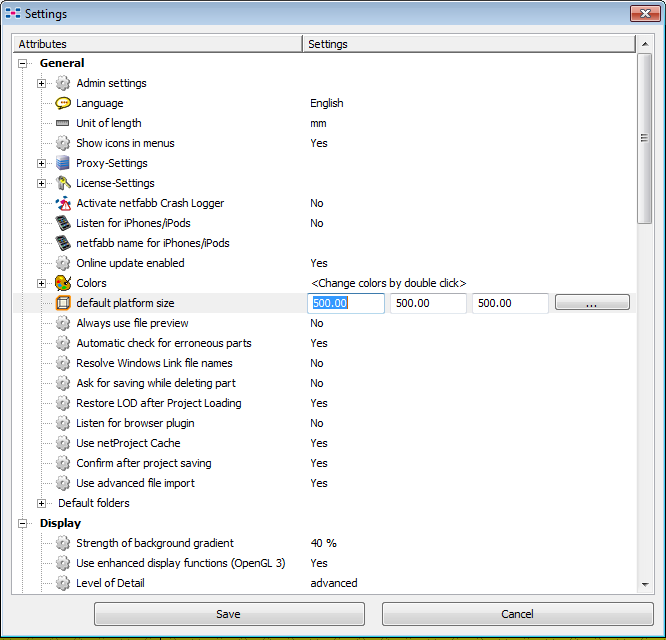The image size is (666, 640).
Task: Click the netfabb name for iPhones/iPods phone icon
Action: 63,243
